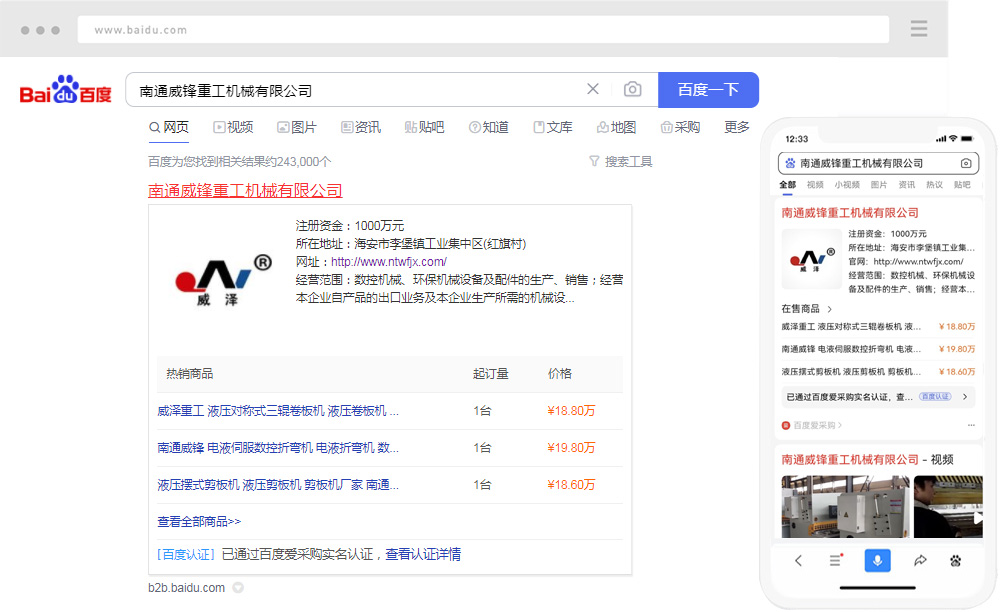
Task: Tap the Baidu paw icon in phone search box
Action: tap(790, 163)
